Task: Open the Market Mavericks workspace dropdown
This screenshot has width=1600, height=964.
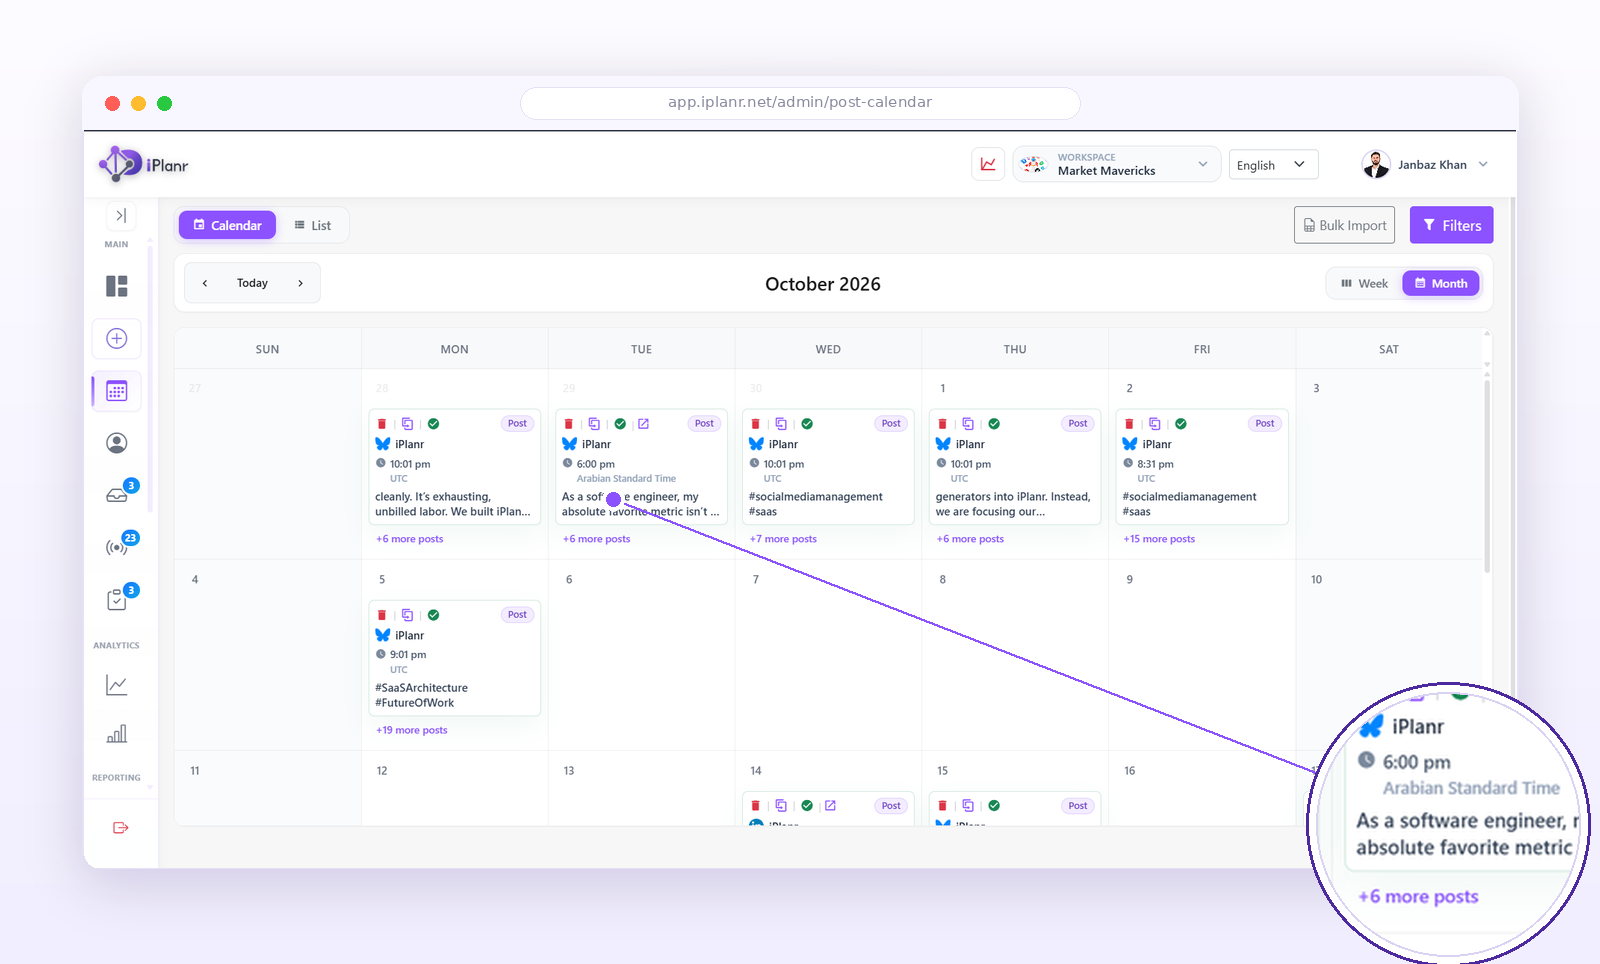Action: (x=1116, y=164)
